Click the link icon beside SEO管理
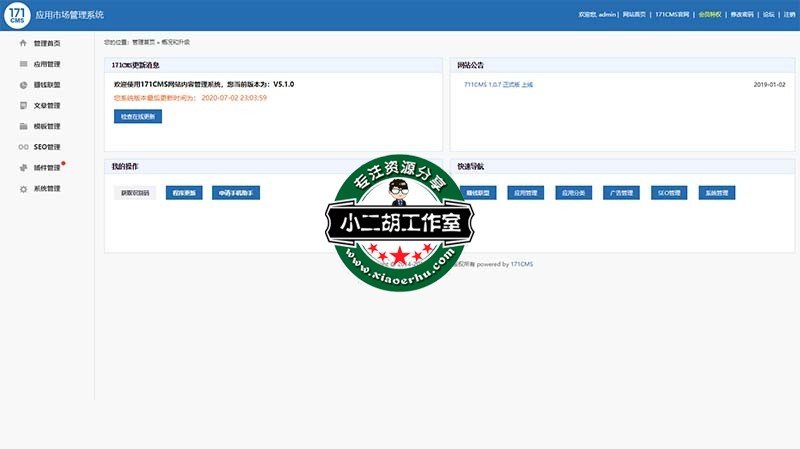The height and width of the screenshot is (449, 800). click(23, 147)
